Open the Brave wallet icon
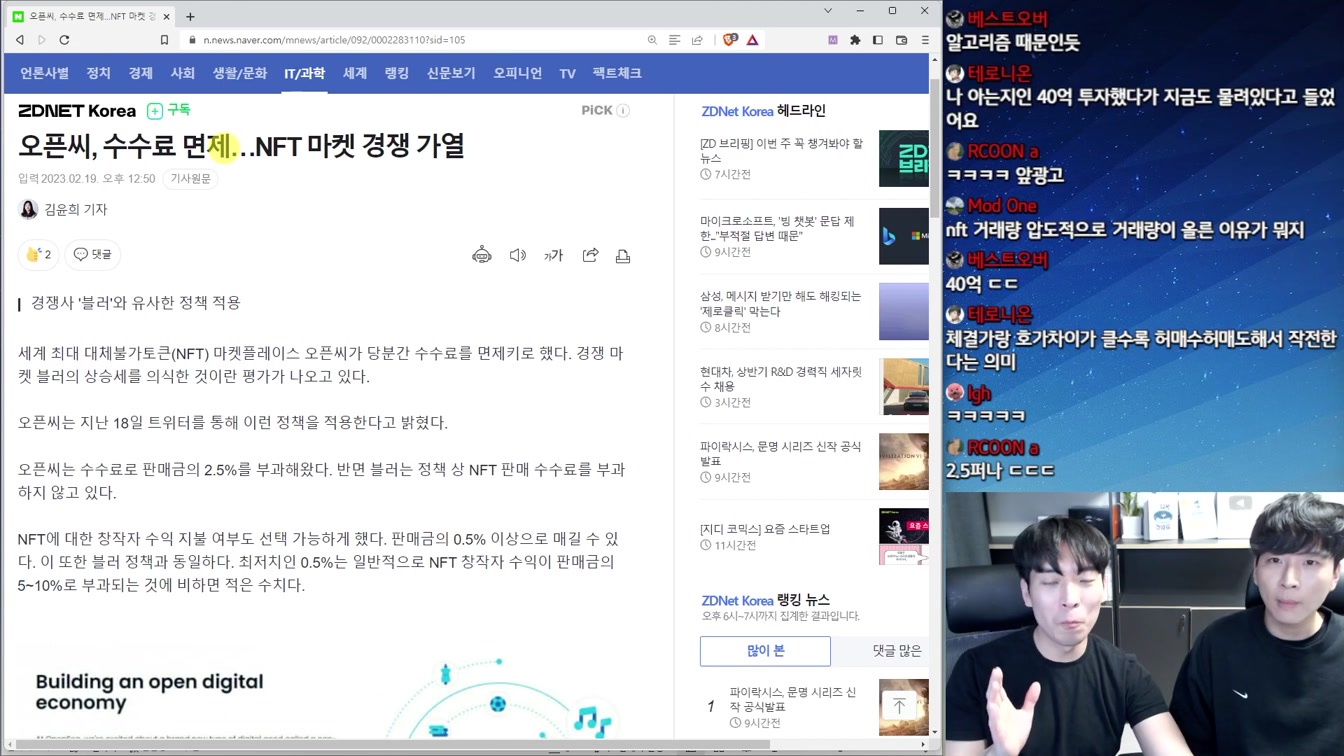 click(x=901, y=40)
